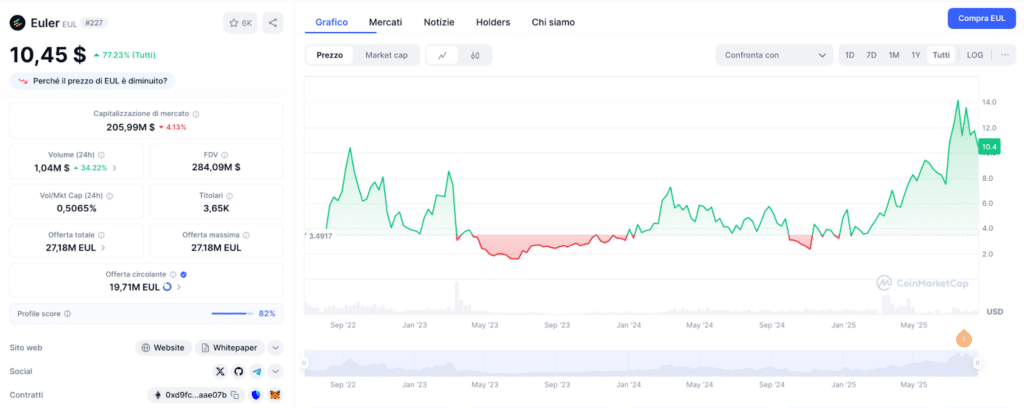Screen dimensions: 1024x408
Task: Copy the contract address icon
Action: pos(234,395)
